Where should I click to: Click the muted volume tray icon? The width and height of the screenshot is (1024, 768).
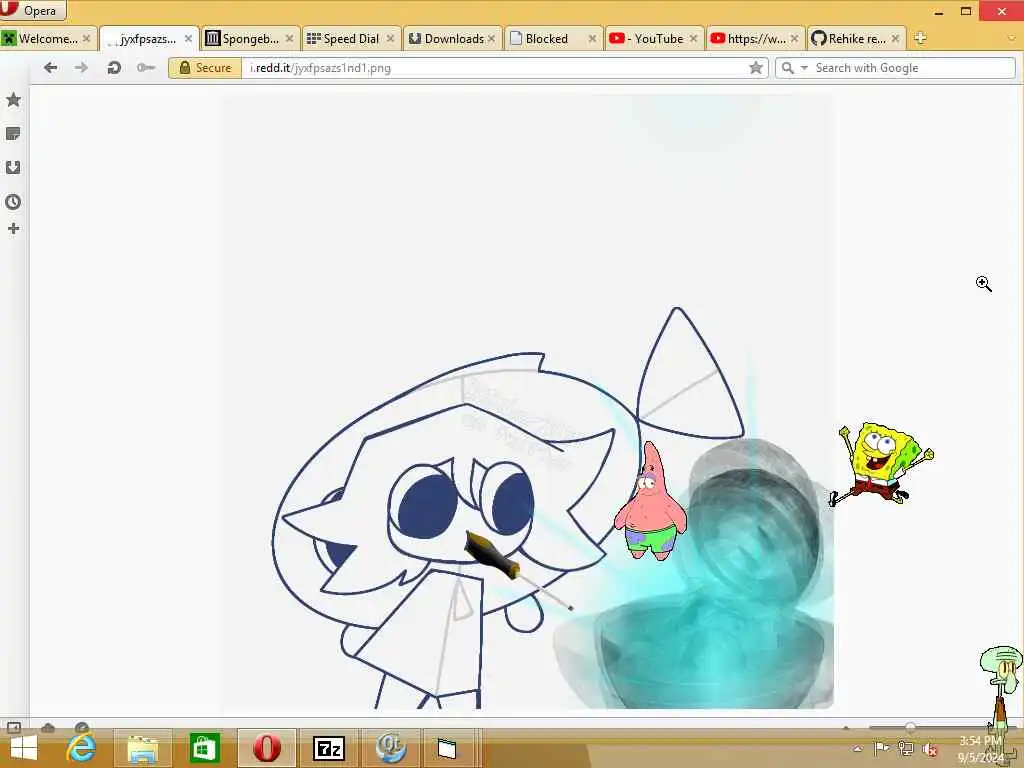(931, 750)
